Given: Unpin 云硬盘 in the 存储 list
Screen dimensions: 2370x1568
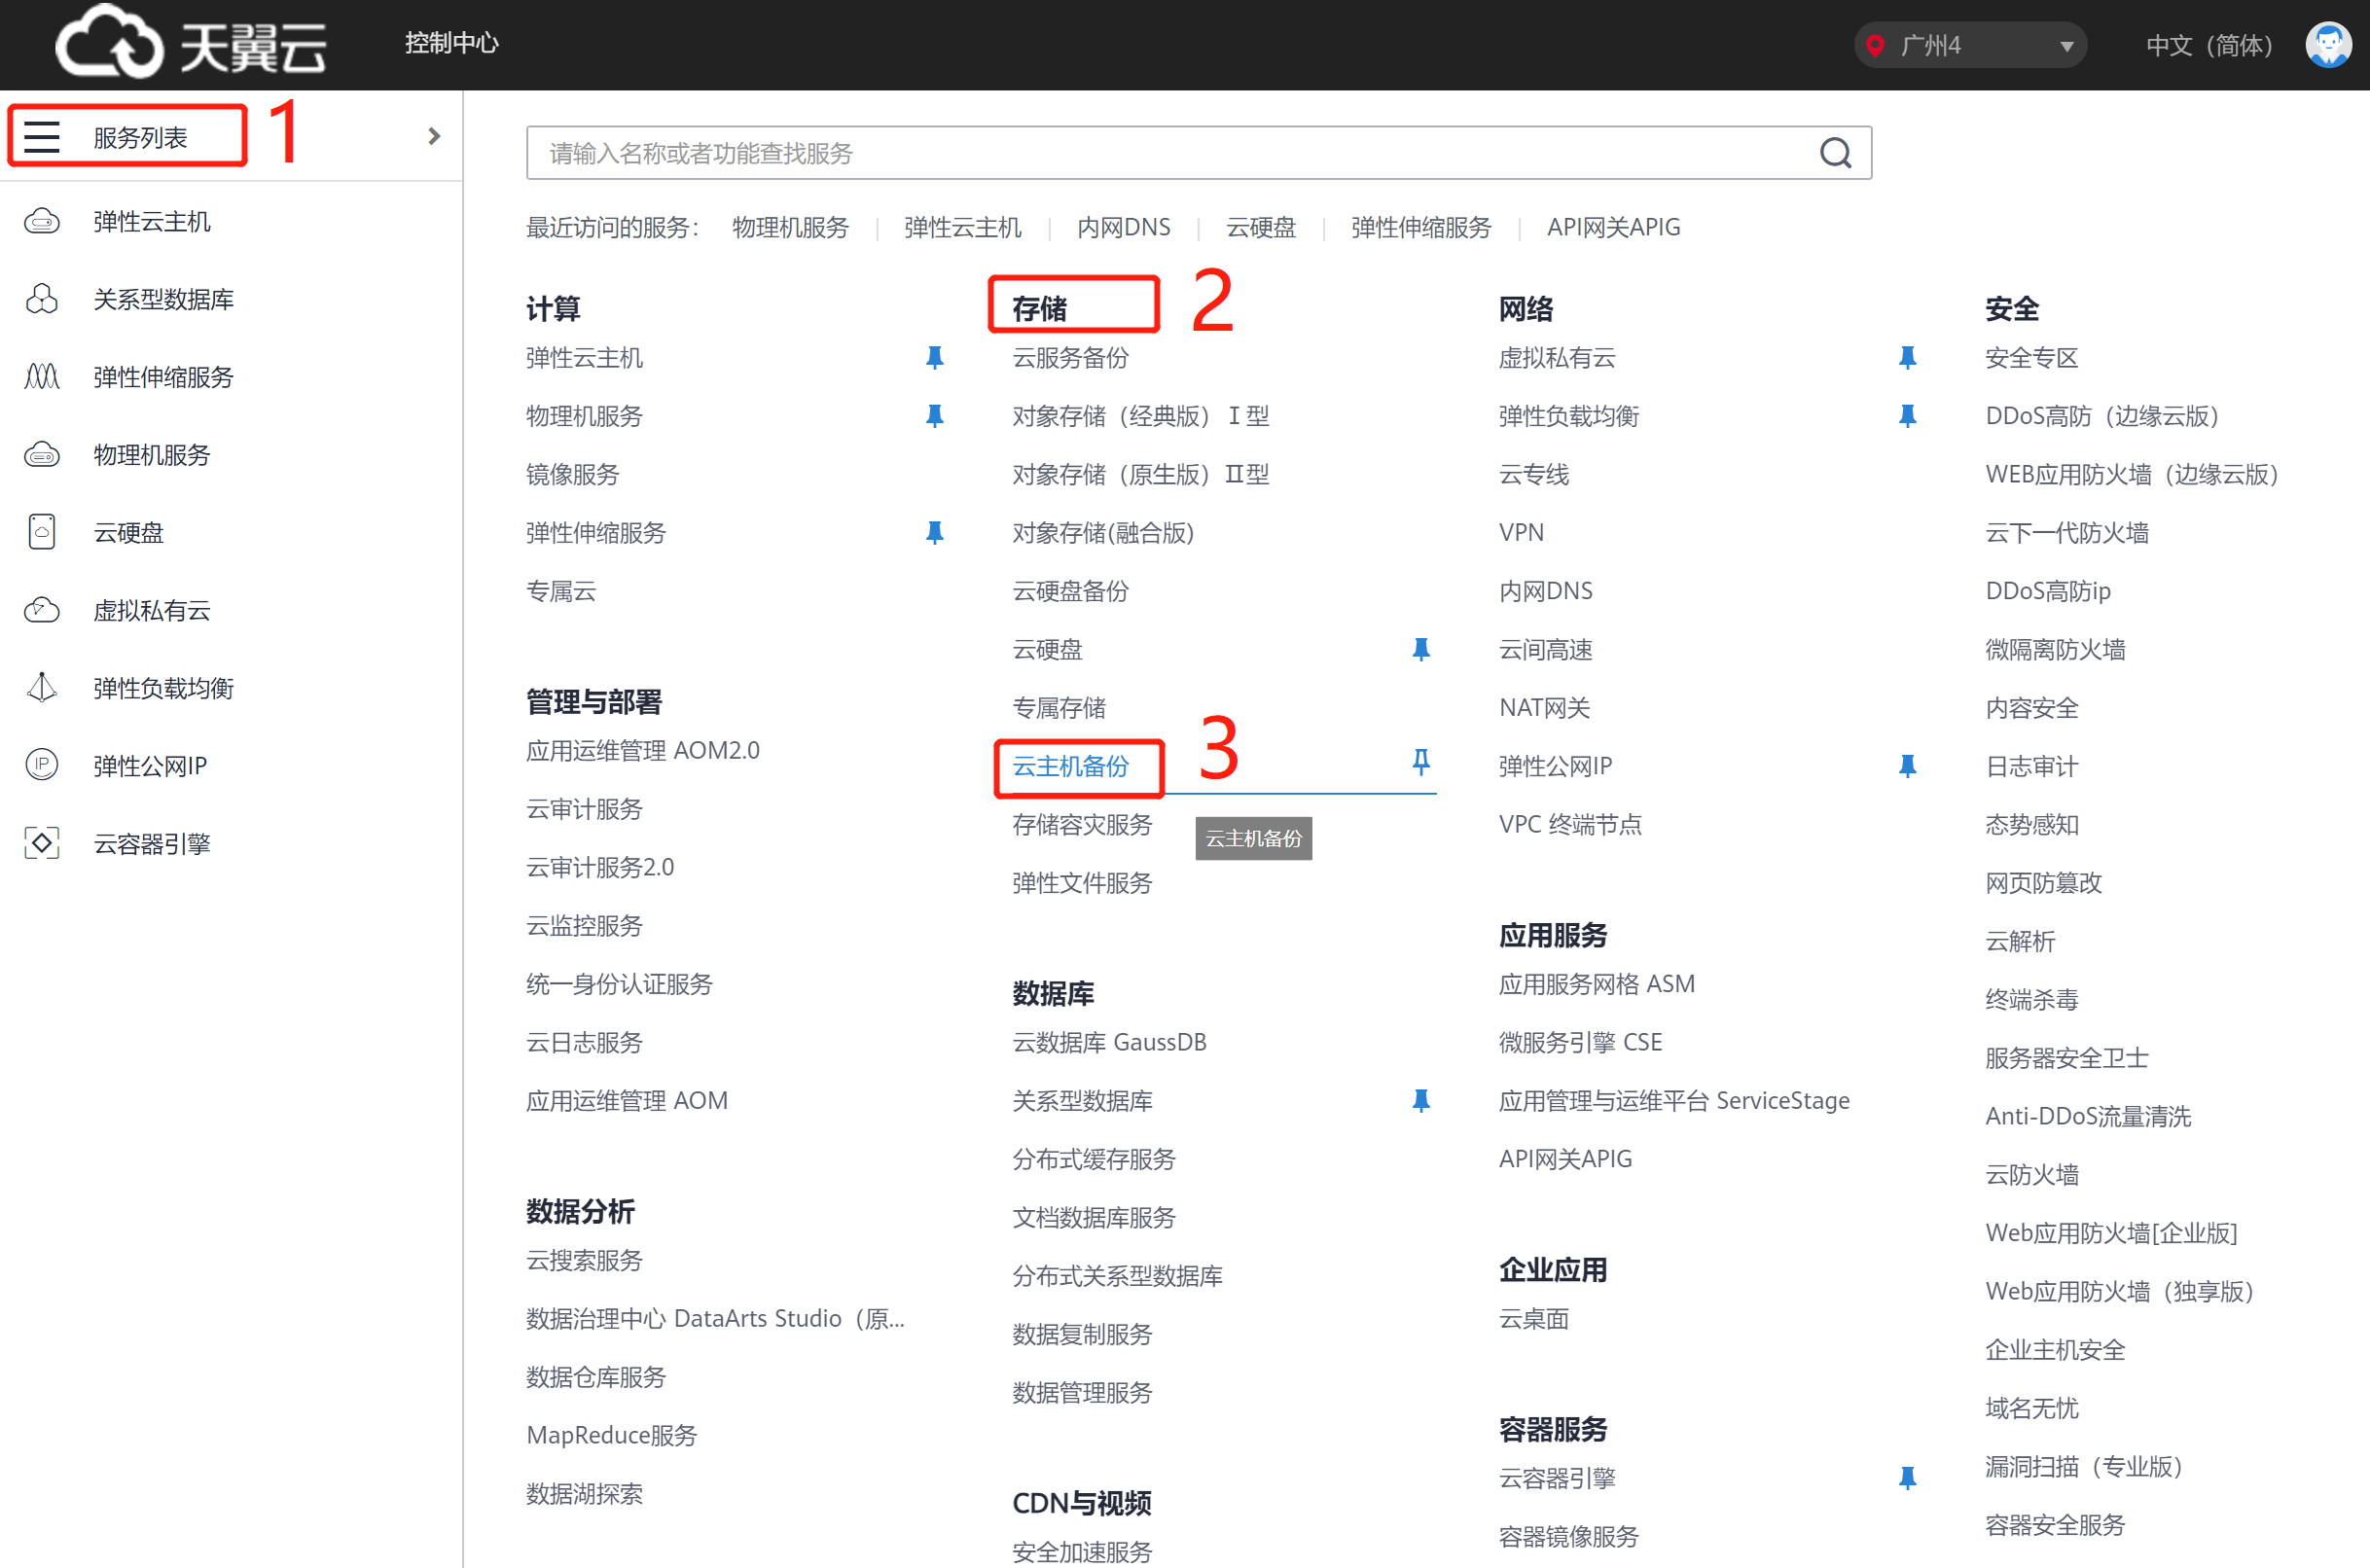Looking at the screenshot, I should point(1421,650).
